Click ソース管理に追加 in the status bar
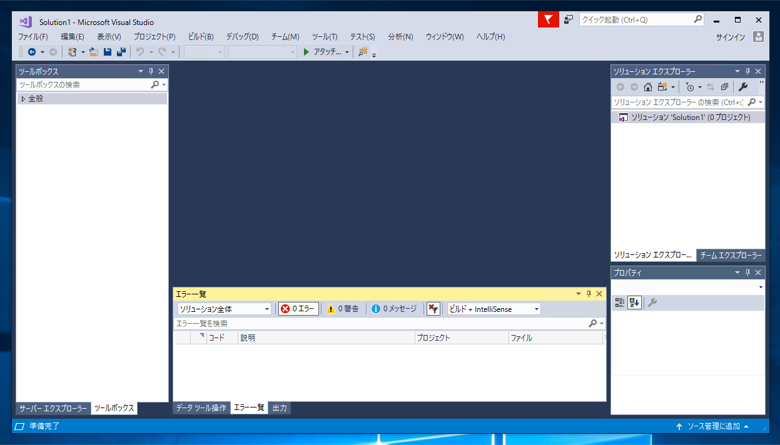 (714, 426)
